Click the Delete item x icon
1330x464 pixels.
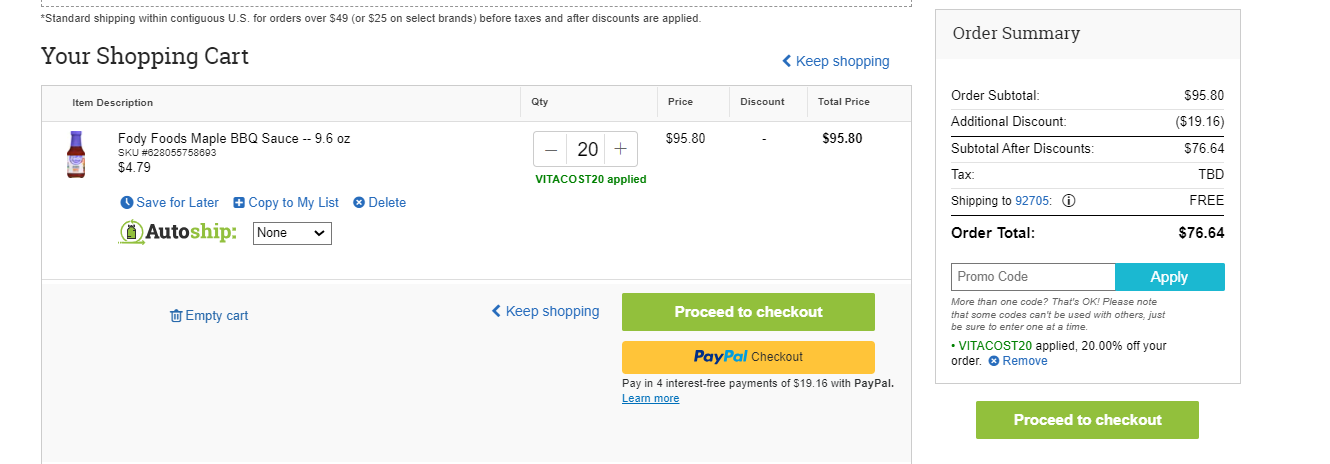(359, 202)
